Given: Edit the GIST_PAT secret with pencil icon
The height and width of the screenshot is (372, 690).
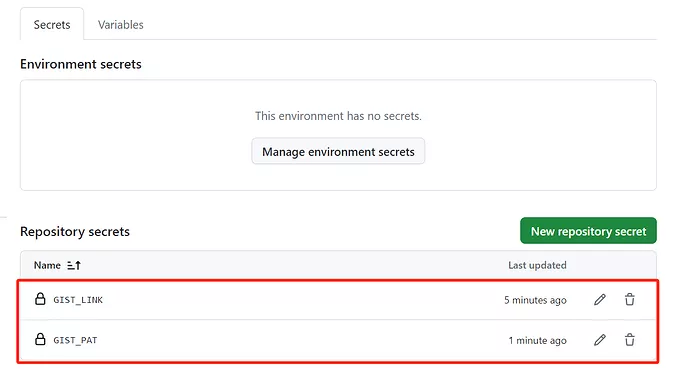Looking at the screenshot, I should (x=599, y=340).
